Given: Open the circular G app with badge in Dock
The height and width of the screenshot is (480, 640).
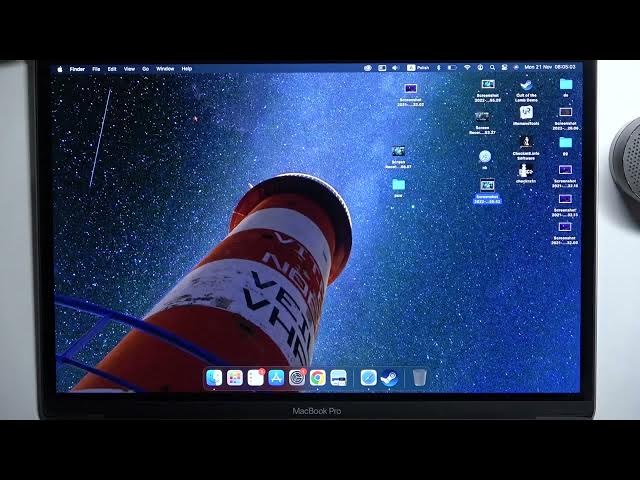Looking at the screenshot, I should [x=297, y=378].
